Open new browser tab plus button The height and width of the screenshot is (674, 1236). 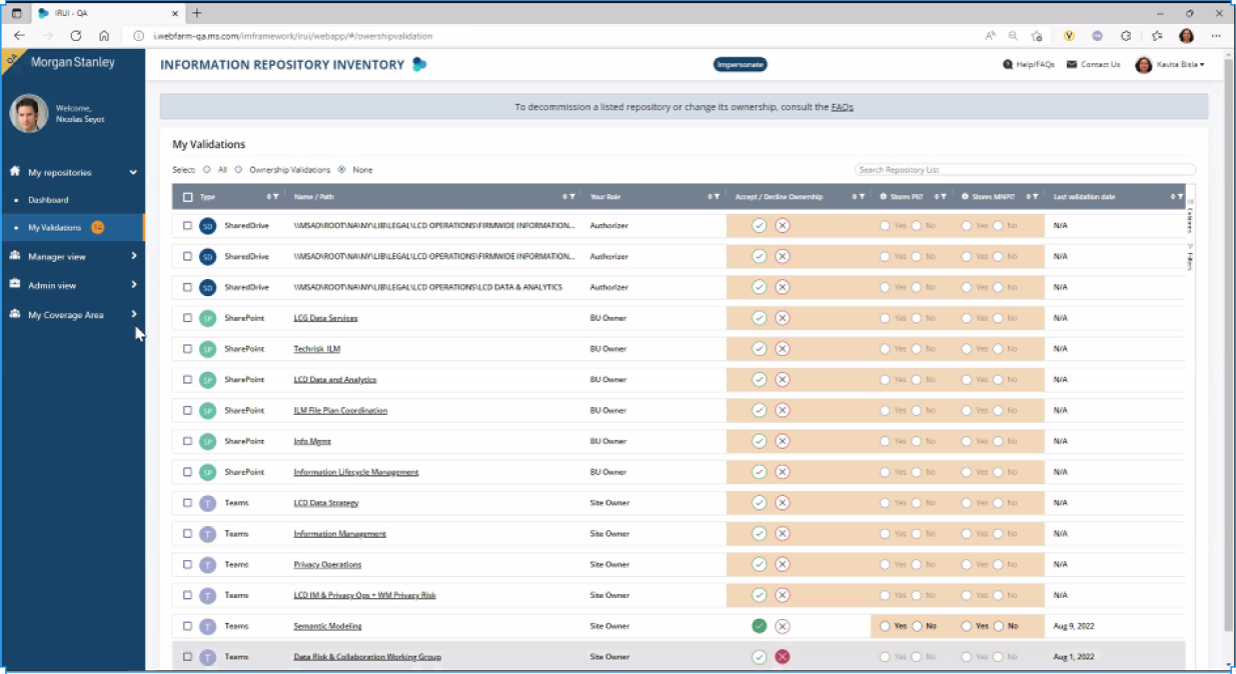click(x=197, y=13)
